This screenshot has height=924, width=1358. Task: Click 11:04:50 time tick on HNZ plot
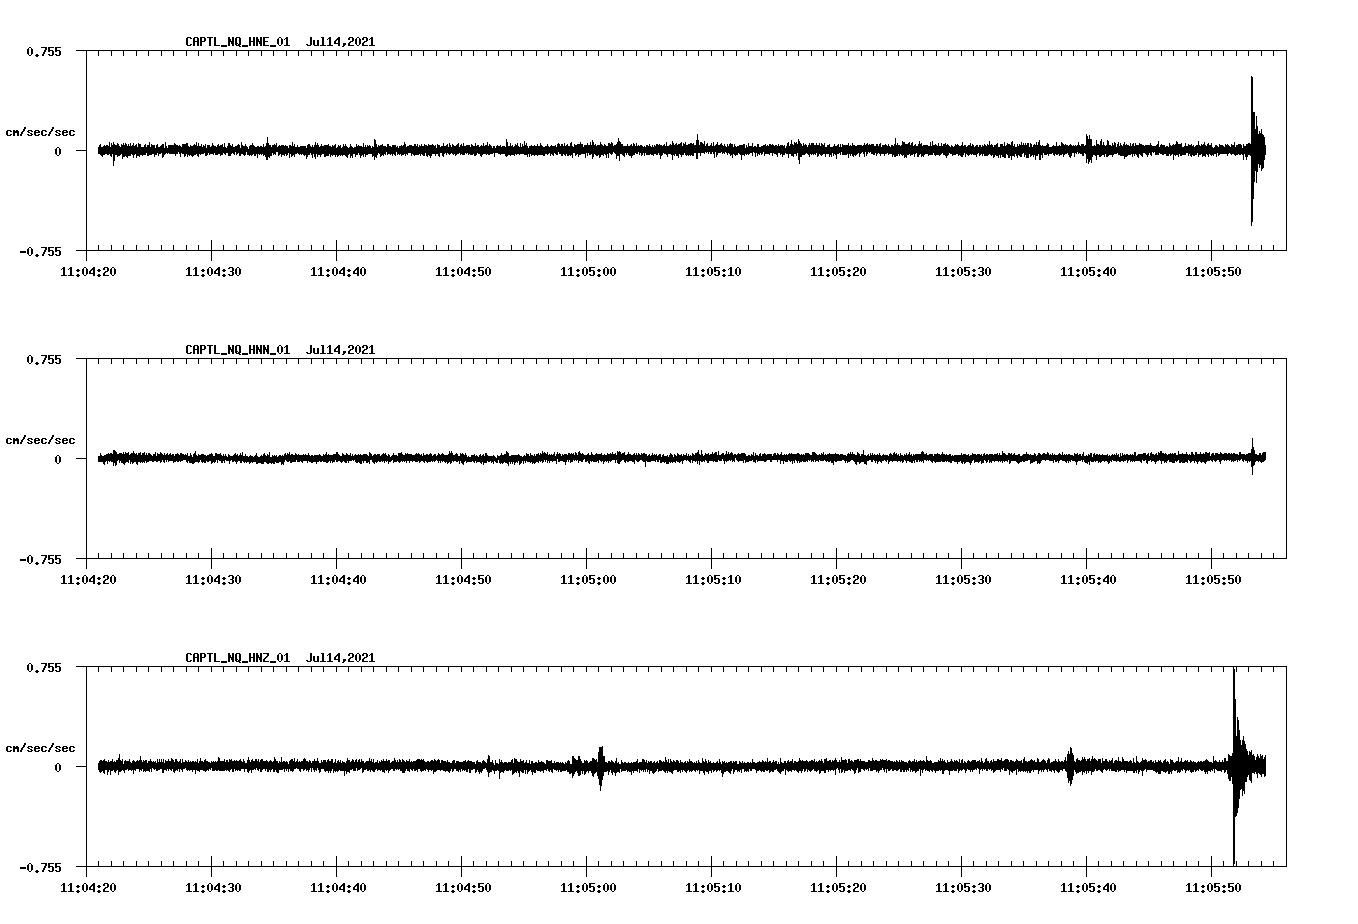(462, 887)
